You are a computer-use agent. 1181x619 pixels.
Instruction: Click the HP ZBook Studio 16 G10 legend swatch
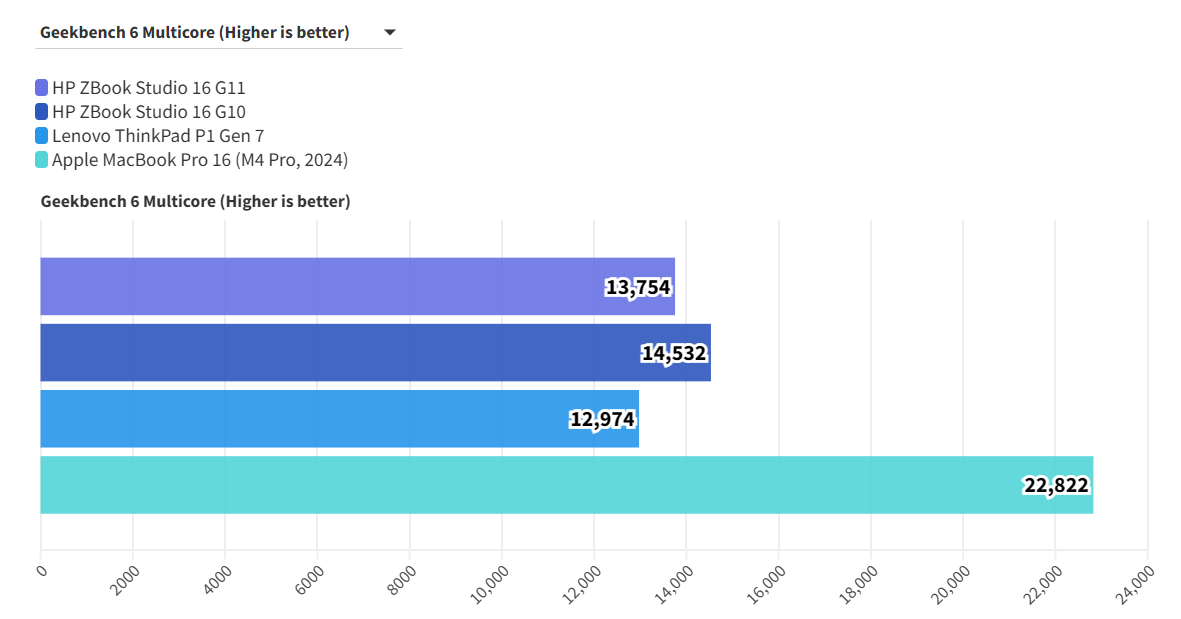(x=41, y=112)
